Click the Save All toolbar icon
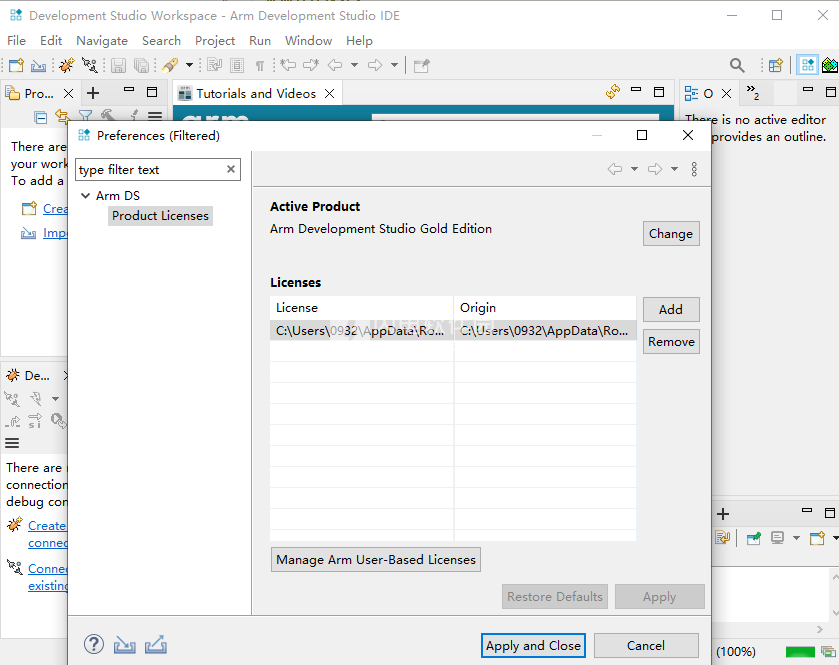The image size is (839, 665). point(141,65)
